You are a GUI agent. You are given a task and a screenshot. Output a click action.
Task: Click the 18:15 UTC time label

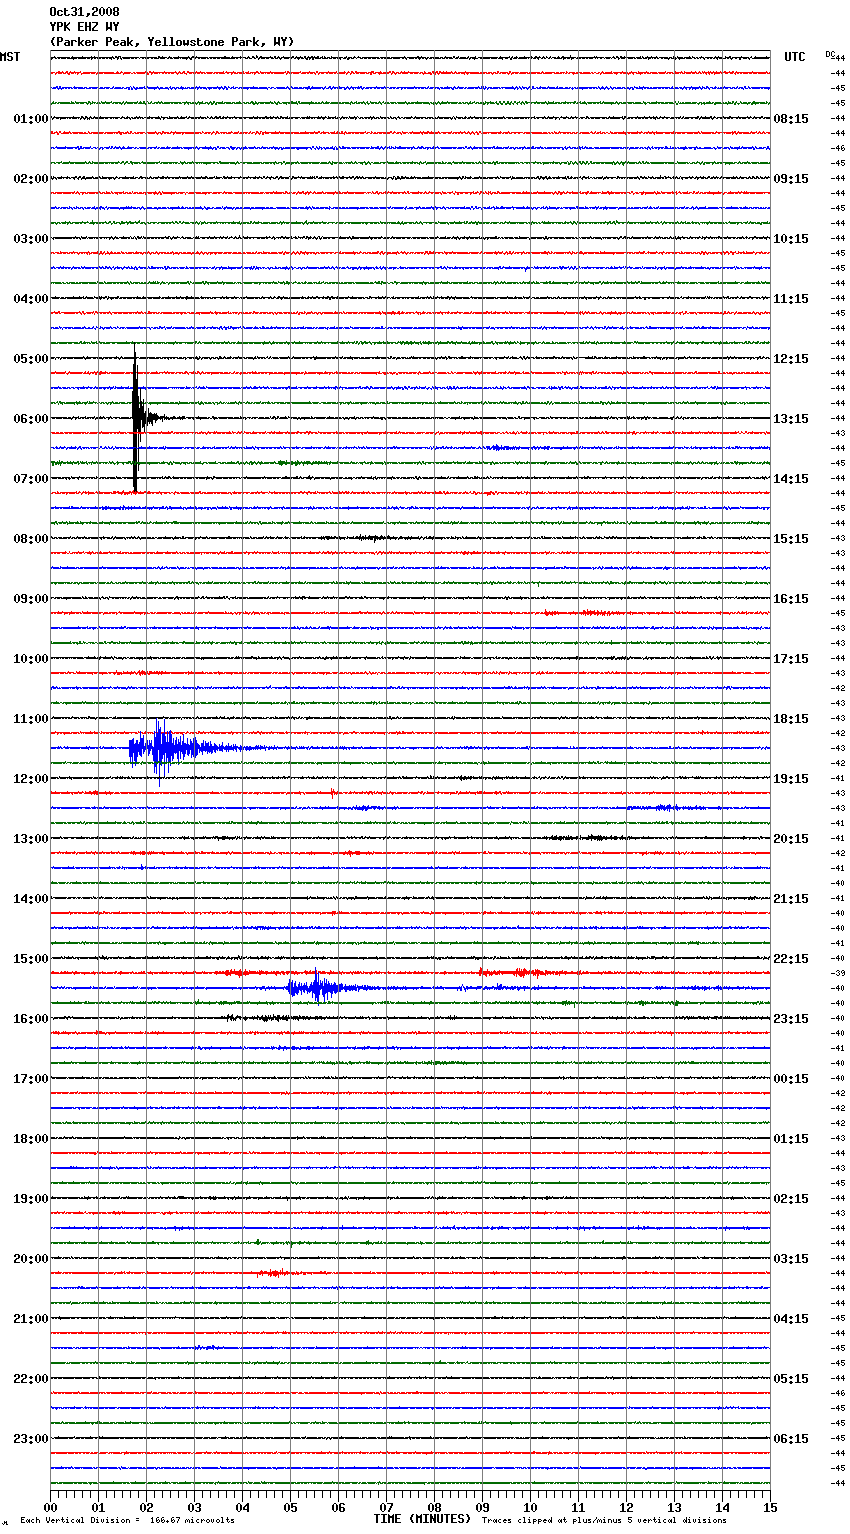tap(791, 719)
